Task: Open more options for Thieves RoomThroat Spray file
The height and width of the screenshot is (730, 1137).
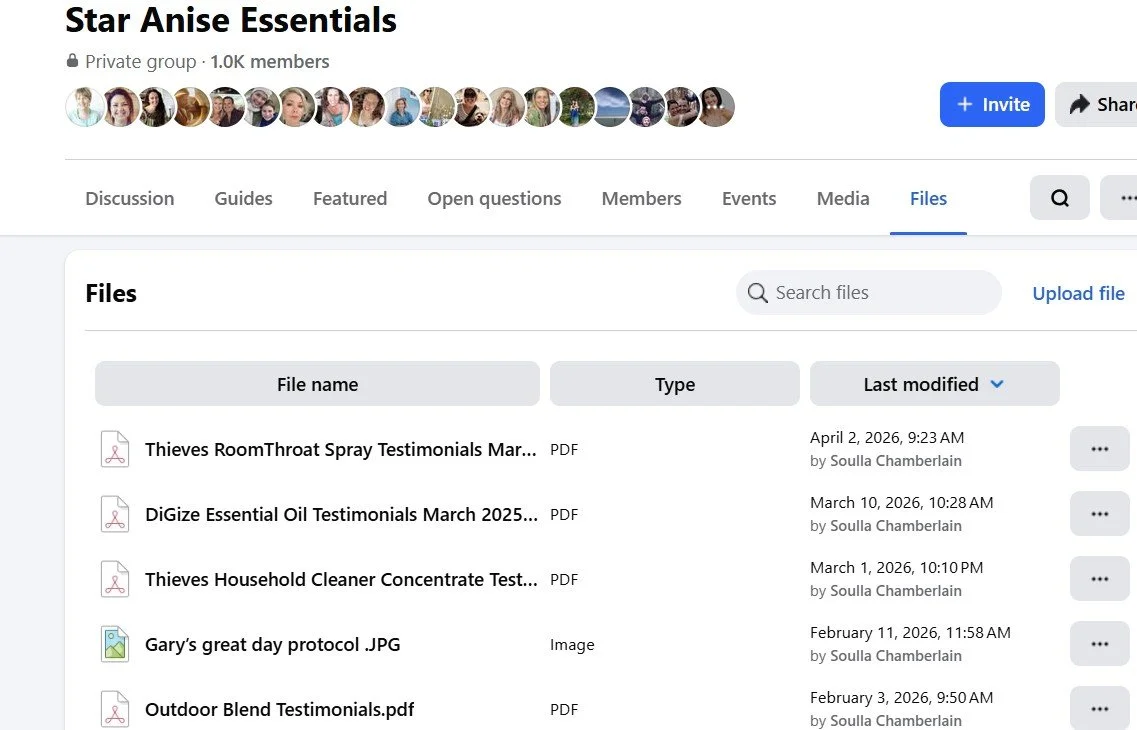Action: click(x=1099, y=449)
